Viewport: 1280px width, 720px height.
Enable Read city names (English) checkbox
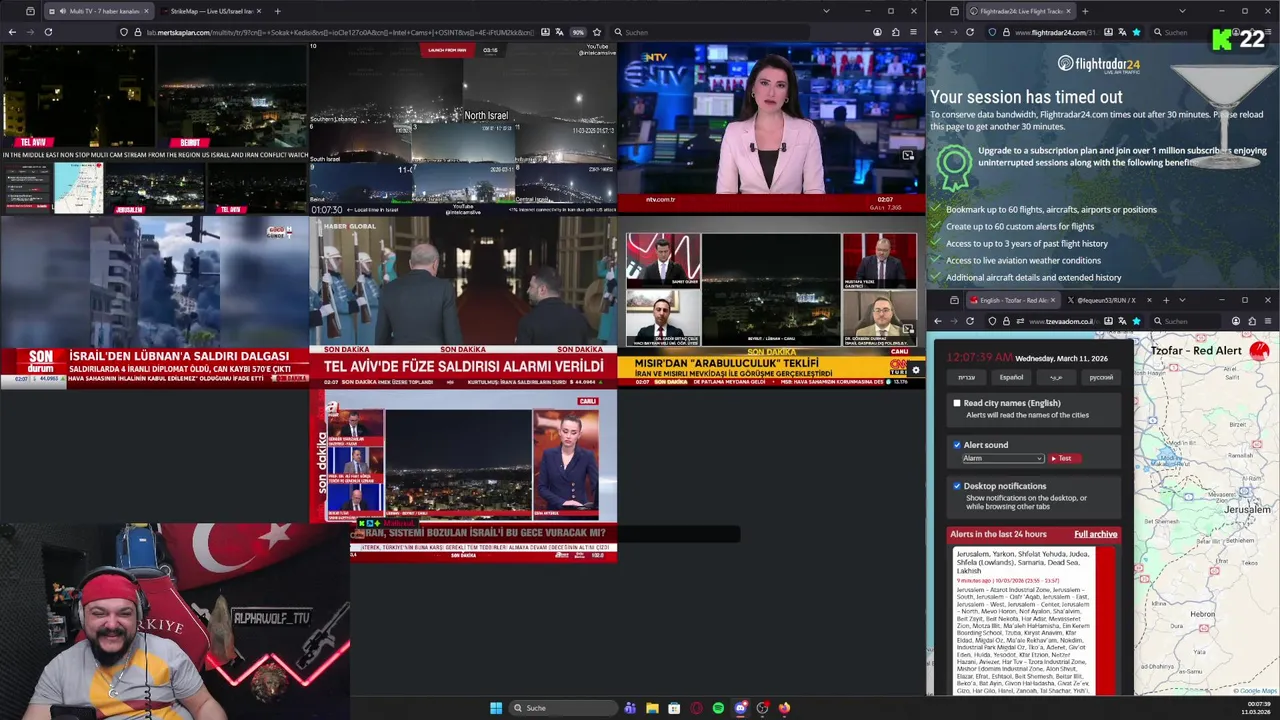point(957,403)
